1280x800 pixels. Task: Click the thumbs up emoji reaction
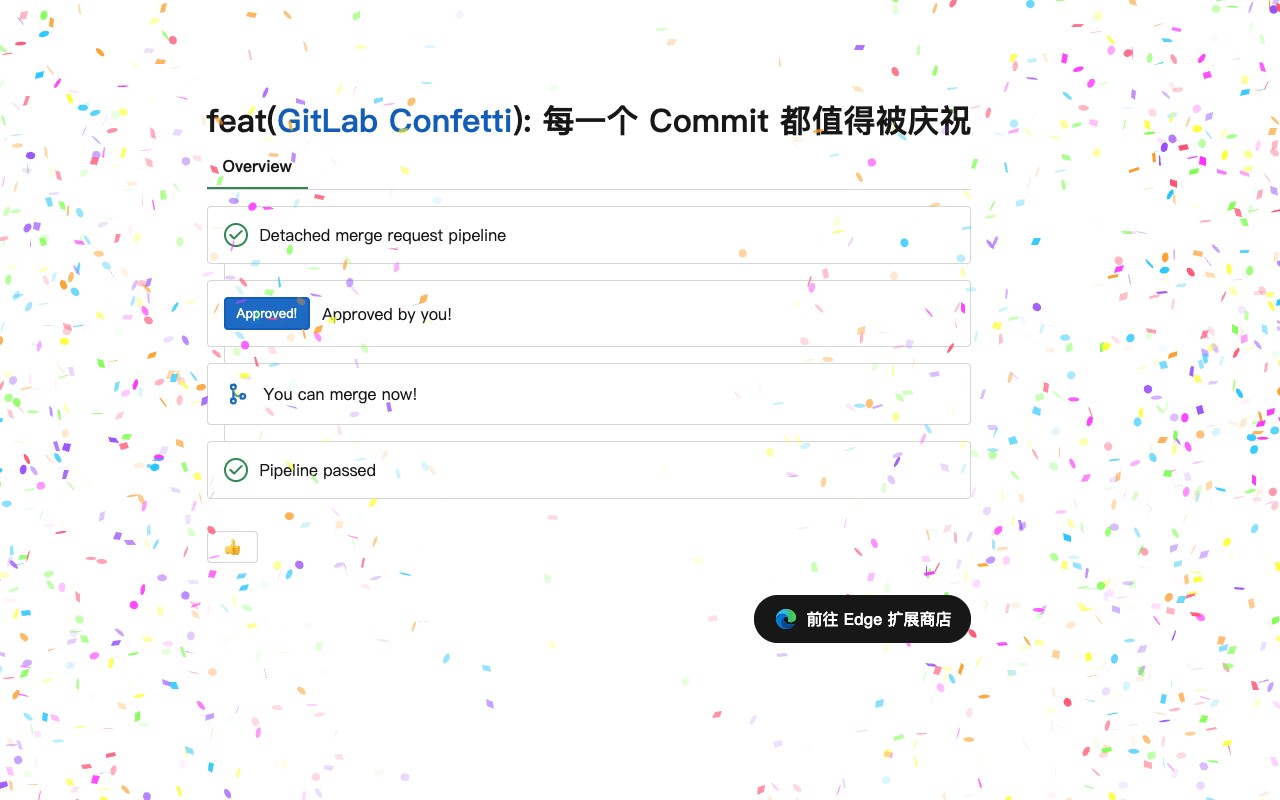coord(232,547)
